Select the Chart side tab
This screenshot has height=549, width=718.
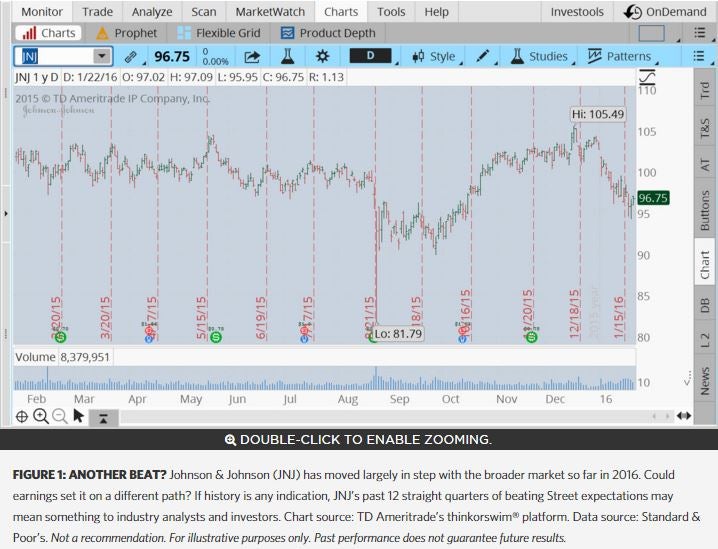(x=705, y=265)
